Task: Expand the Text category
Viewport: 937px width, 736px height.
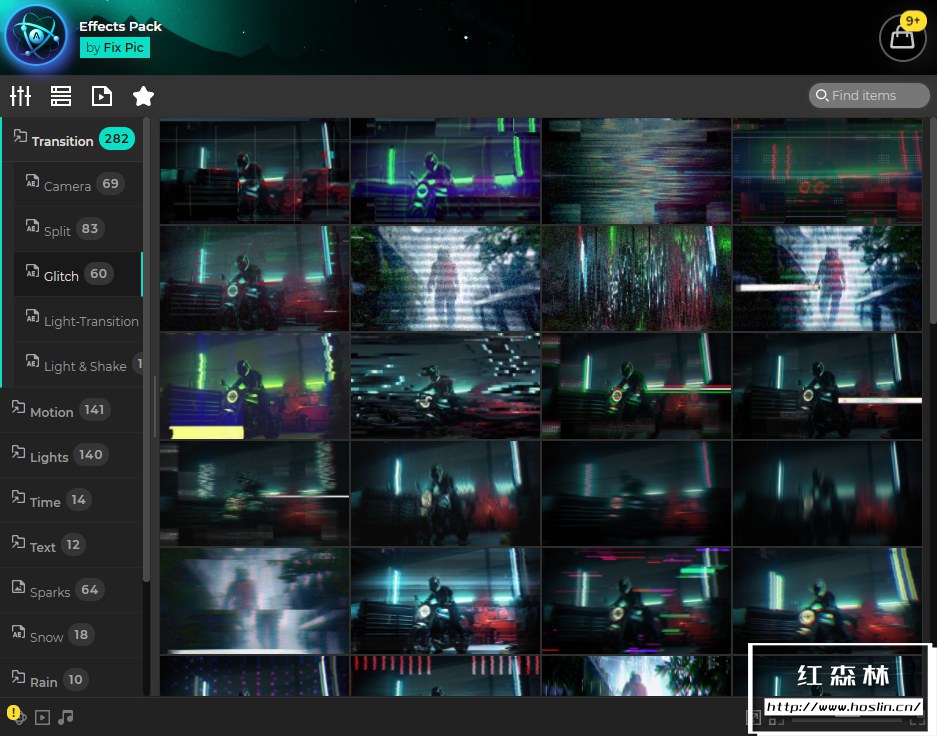Action: point(72,545)
